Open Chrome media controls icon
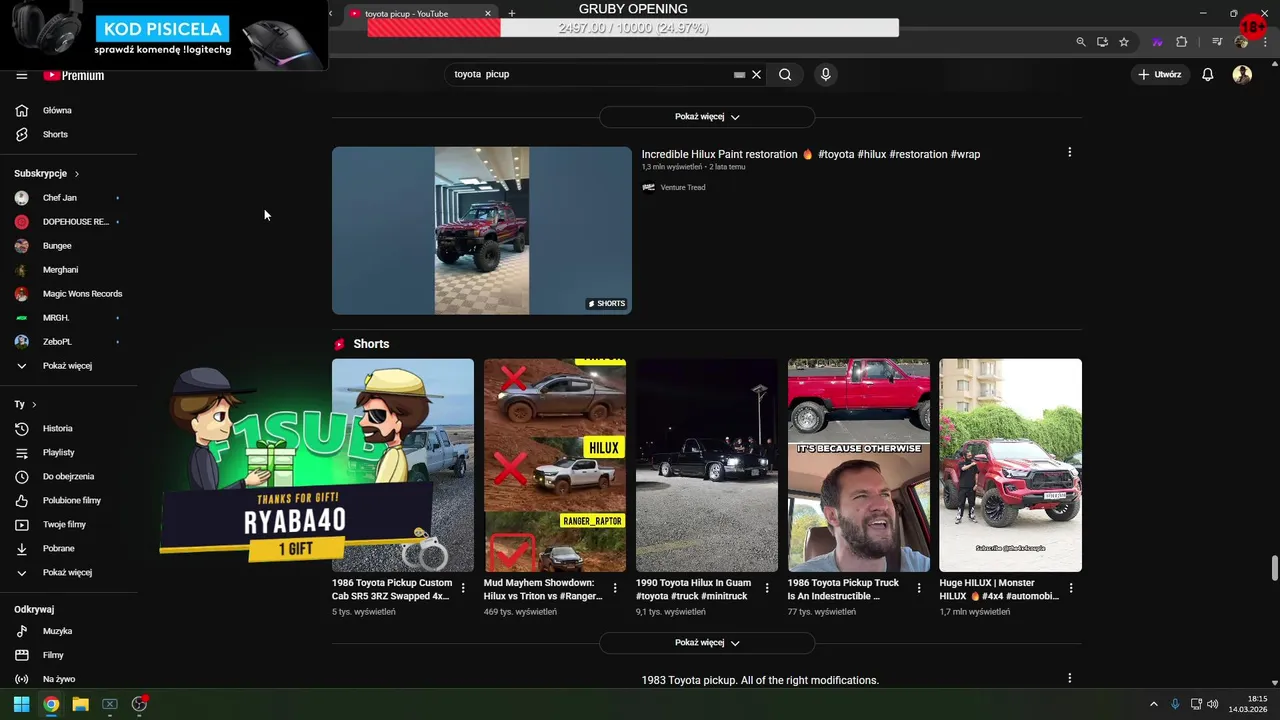The width and height of the screenshot is (1280, 720). point(1217,42)
